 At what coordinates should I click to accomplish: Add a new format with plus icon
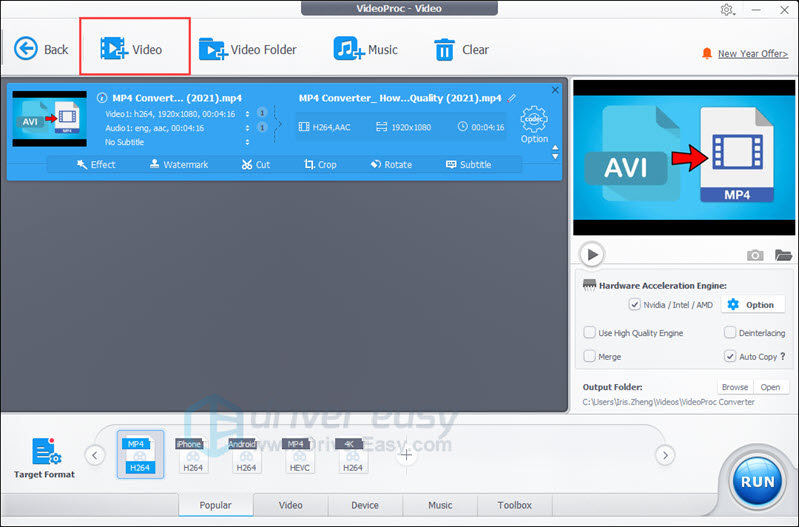[406, 455]
